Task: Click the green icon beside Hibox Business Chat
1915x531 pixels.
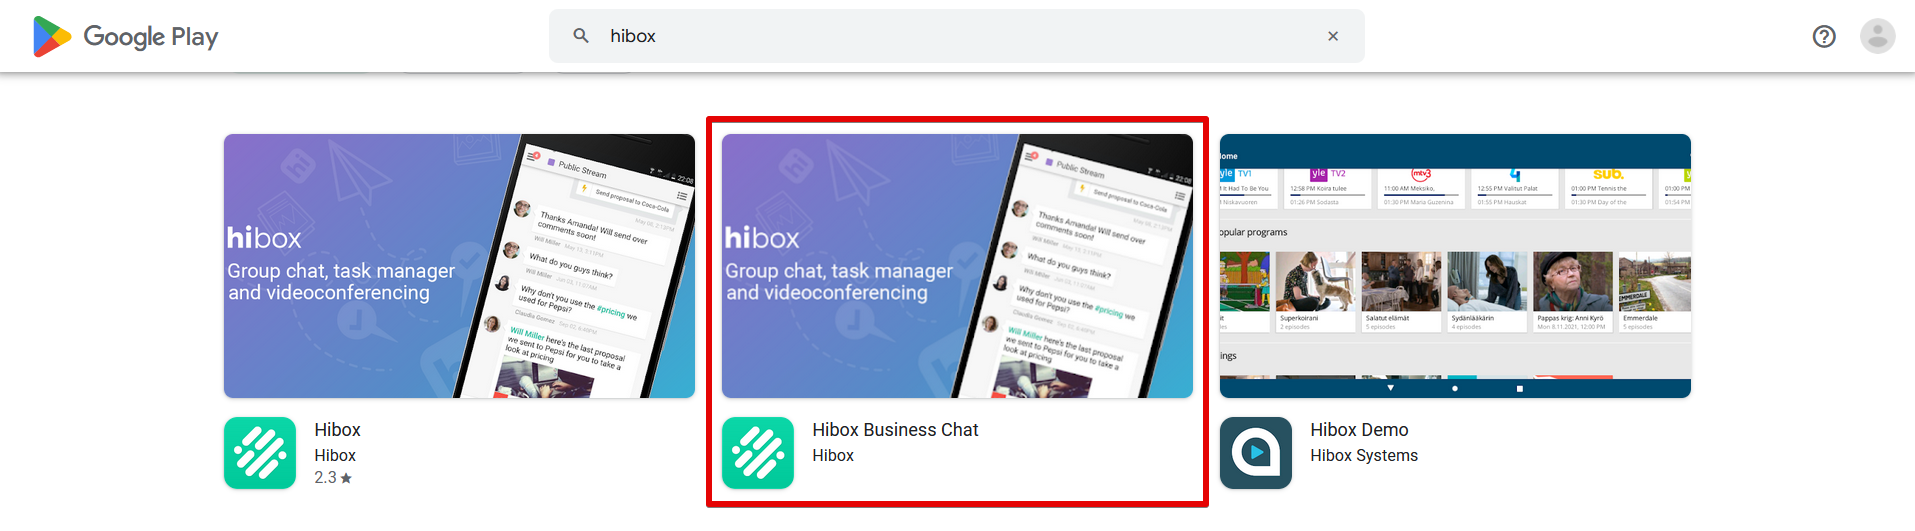Action: pos(758,453)
